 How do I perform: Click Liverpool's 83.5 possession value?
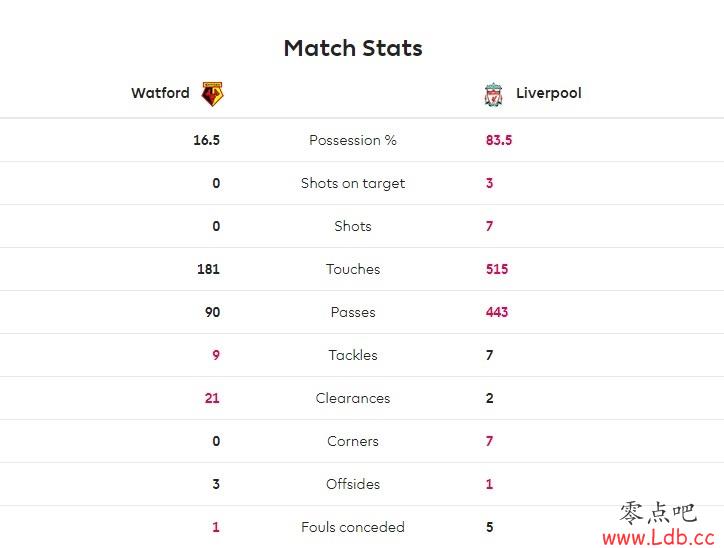coord(499,140)
